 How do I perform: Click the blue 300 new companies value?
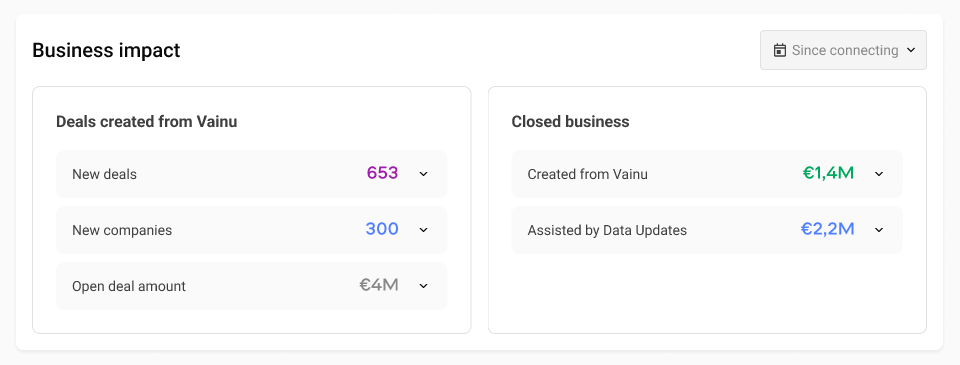click(382, 229)
